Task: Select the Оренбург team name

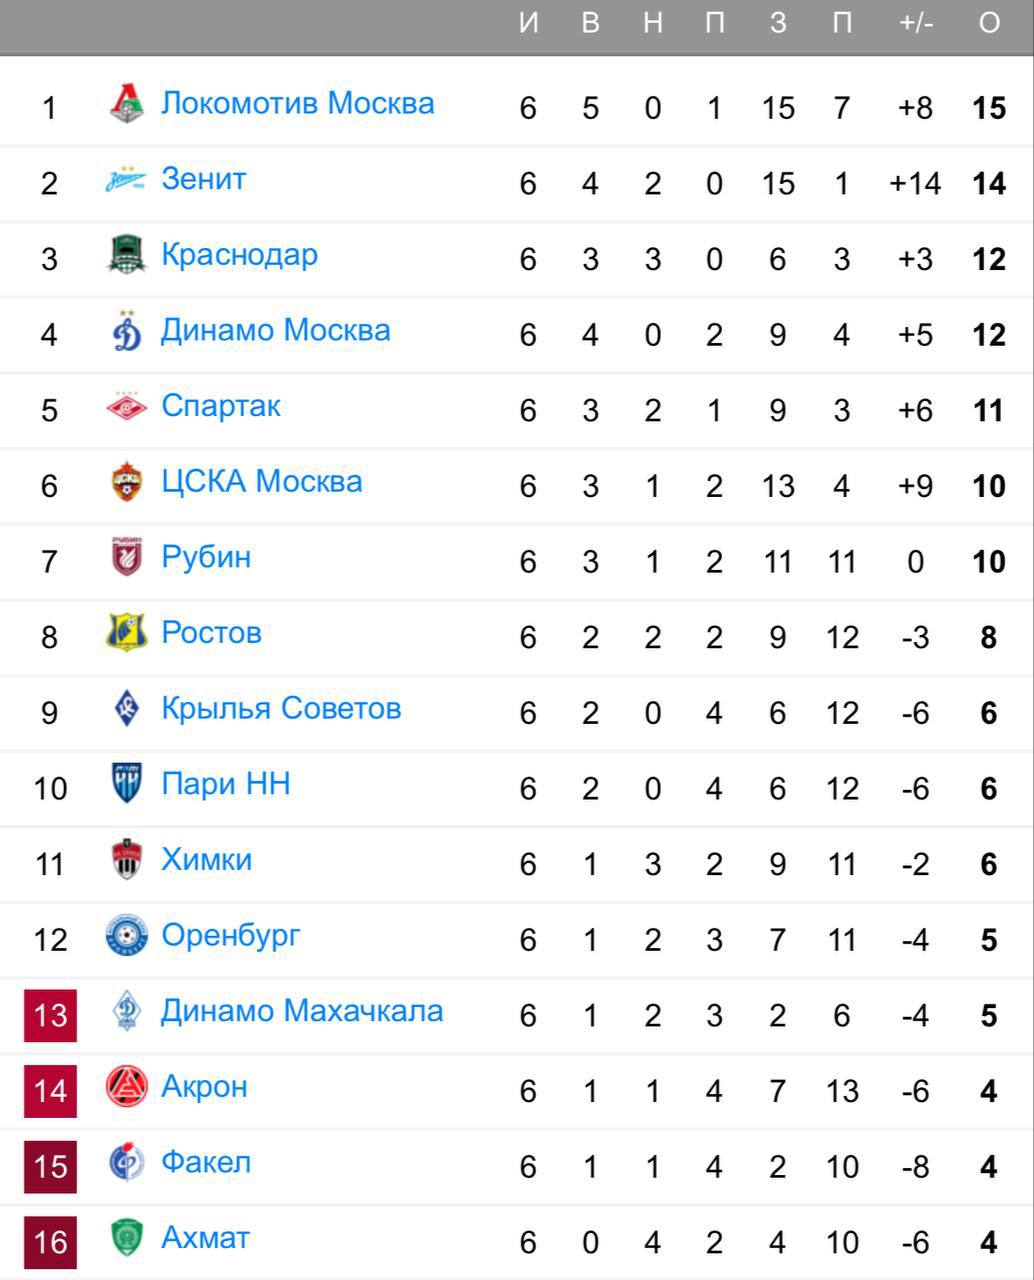Action: (x=231, y=936)
